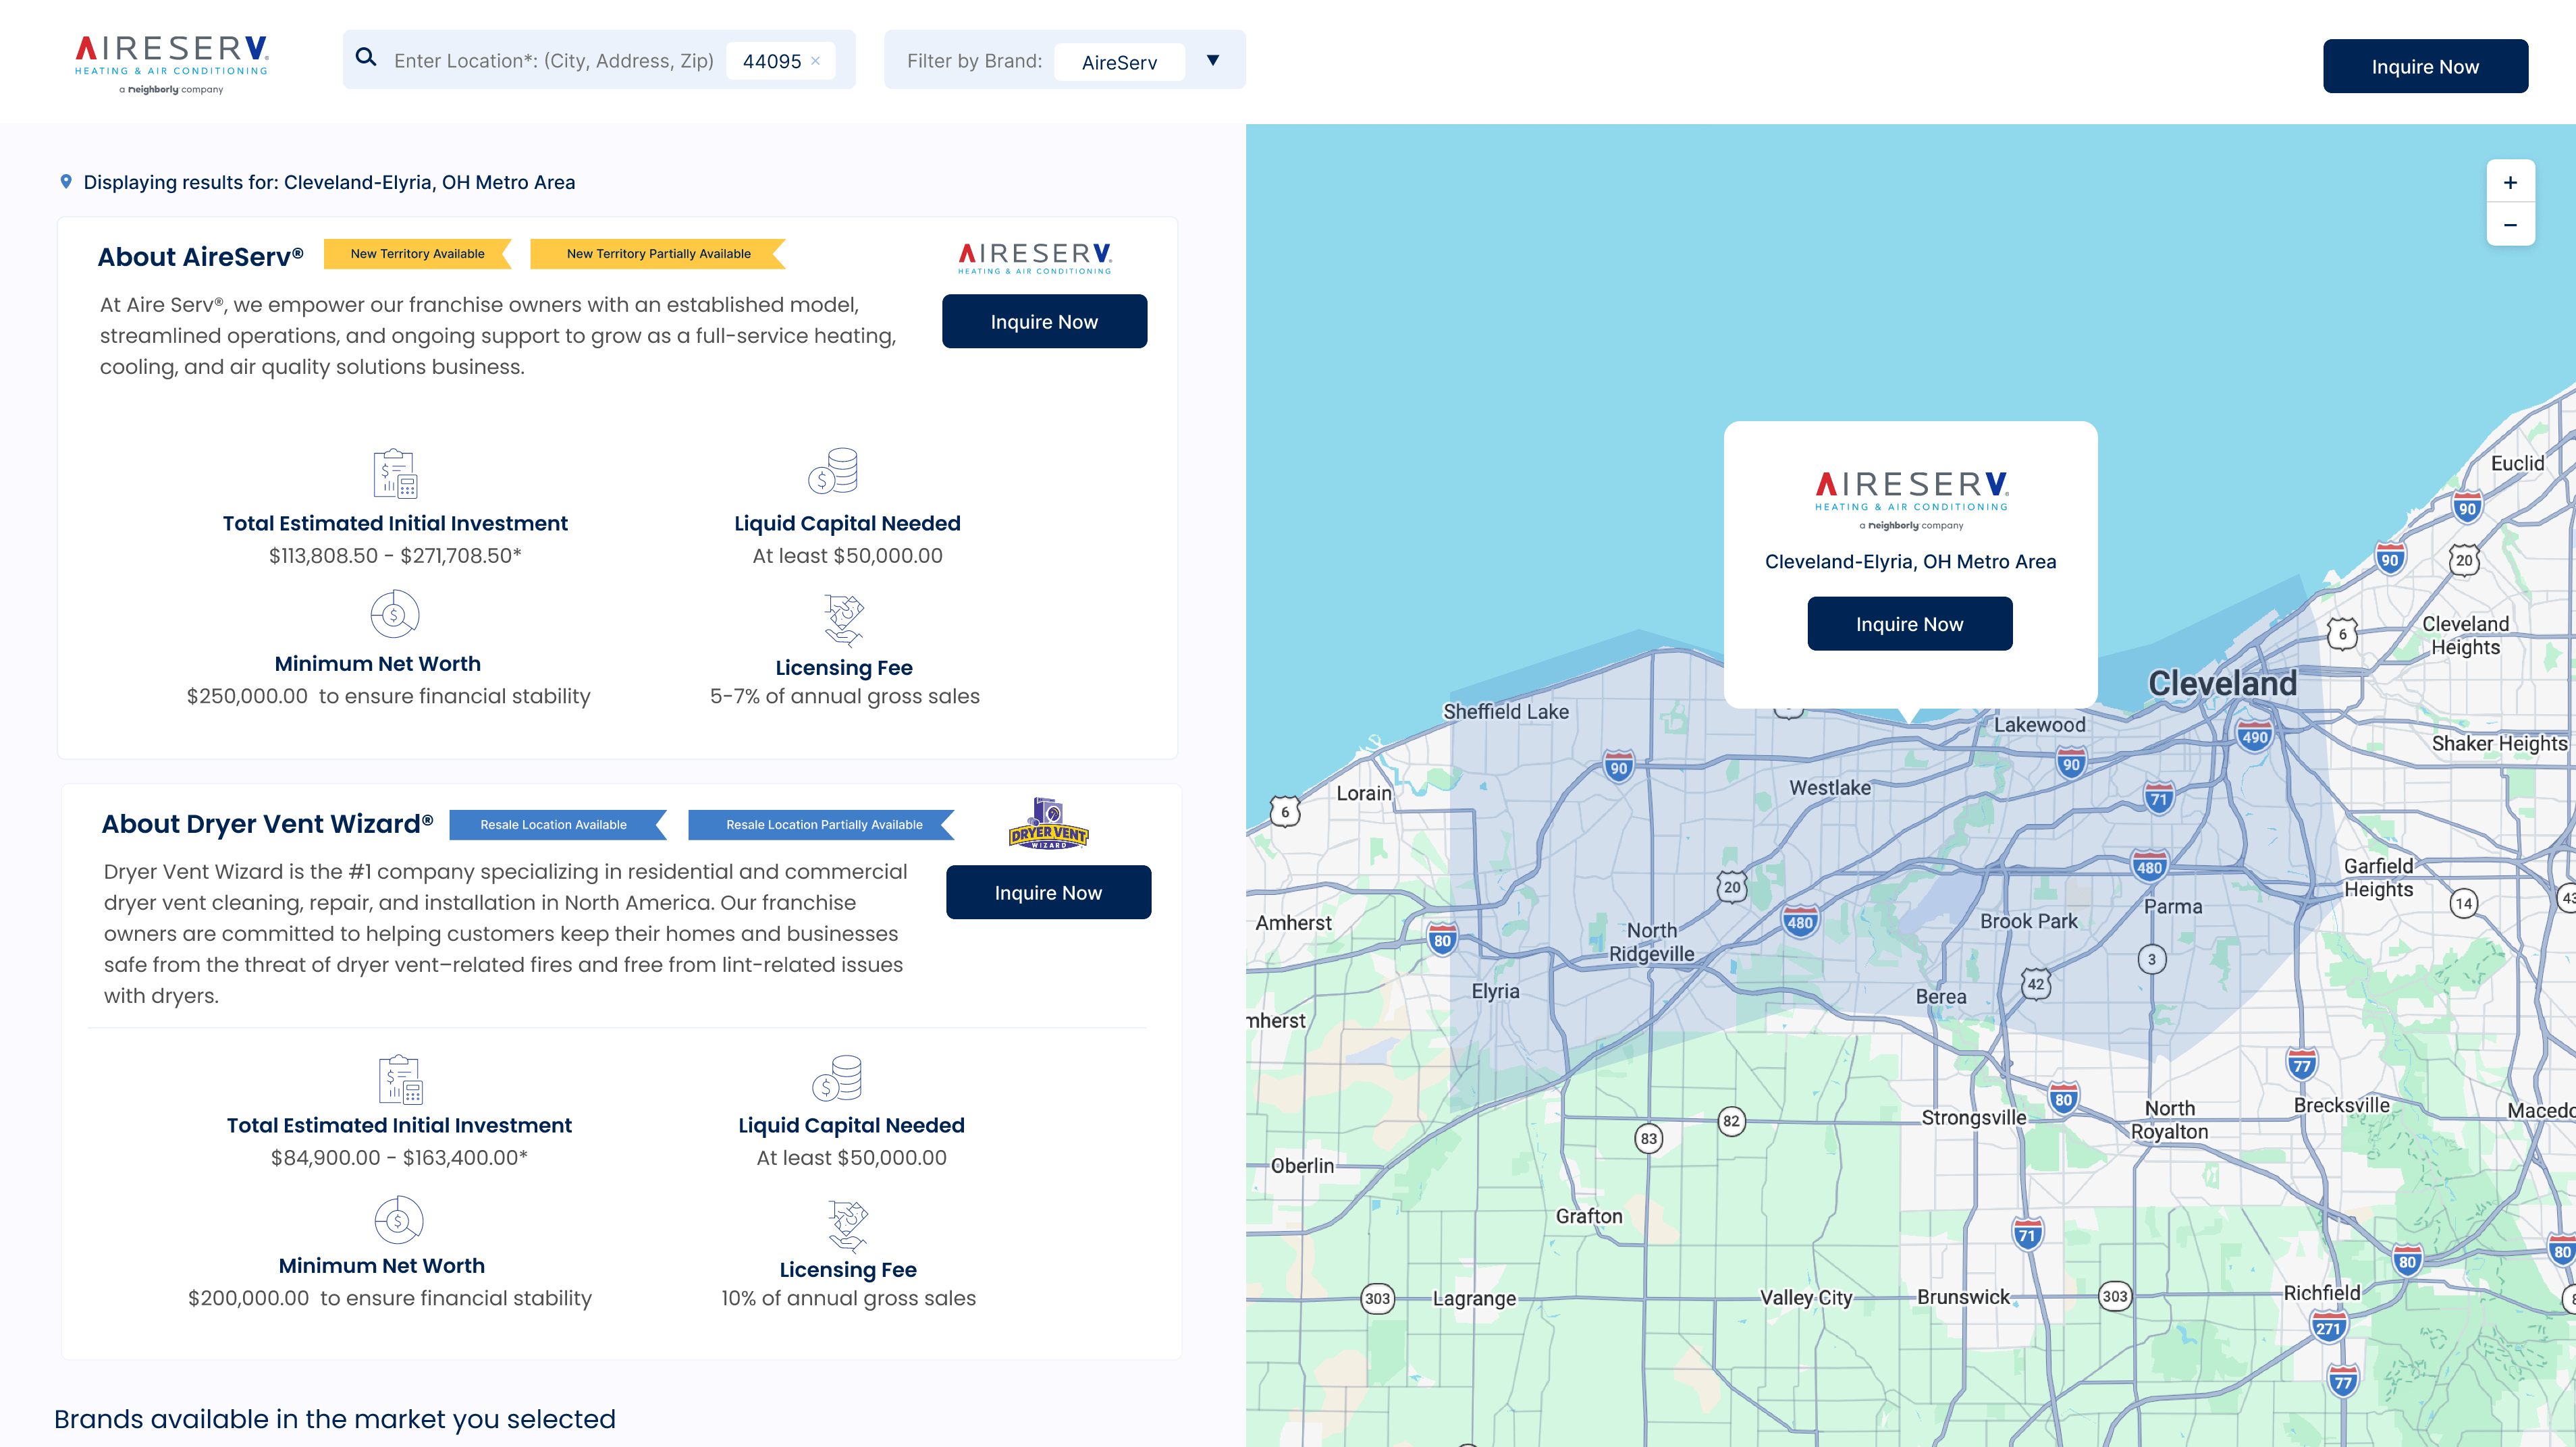Click the Route 303 marker near Lagrange

(1378, 1298)
